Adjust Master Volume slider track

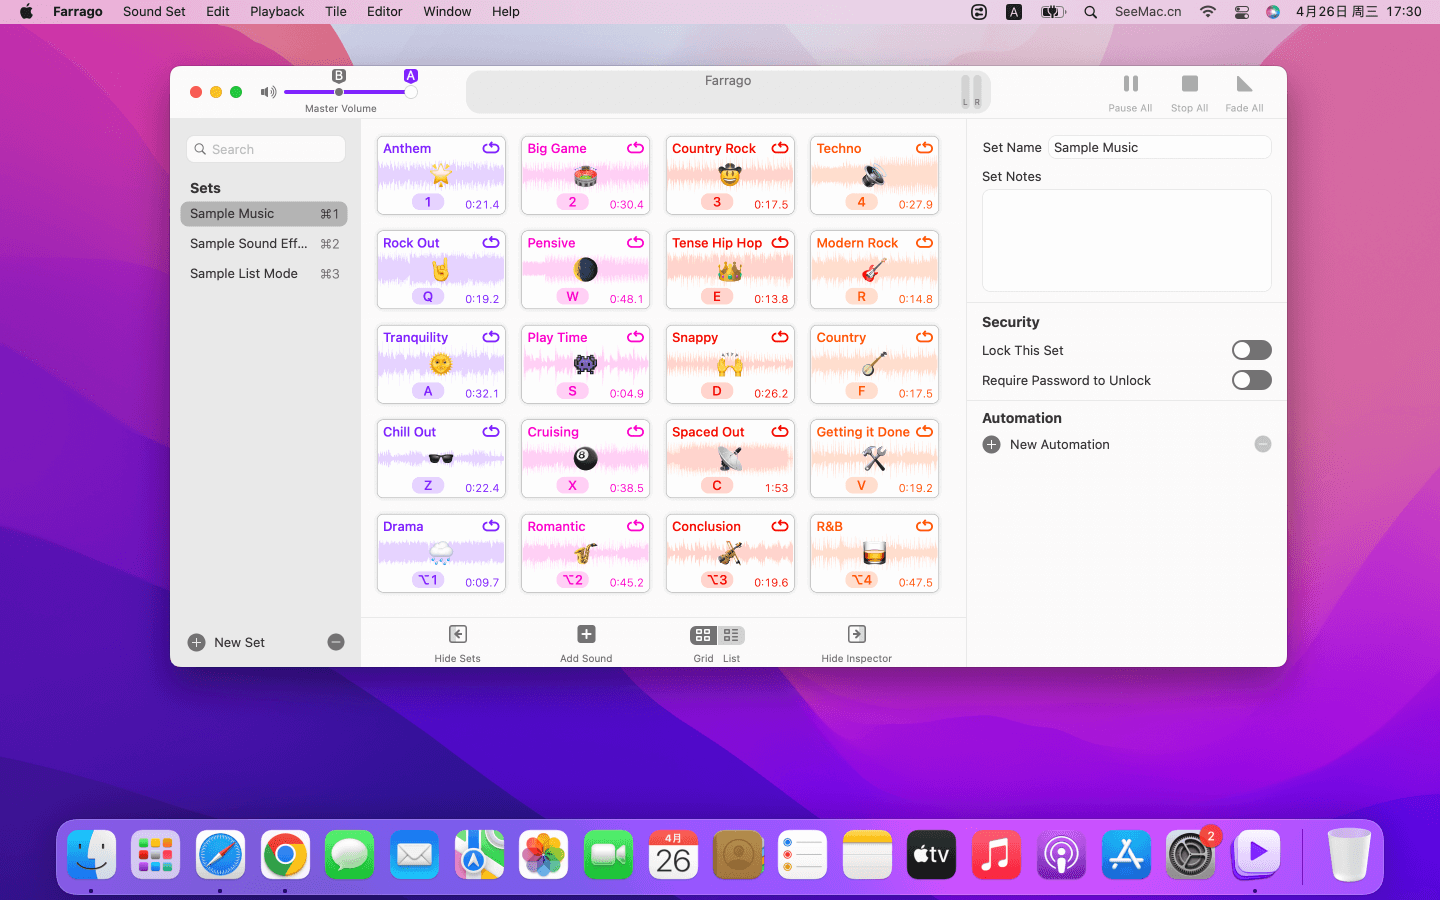[347, 92]
